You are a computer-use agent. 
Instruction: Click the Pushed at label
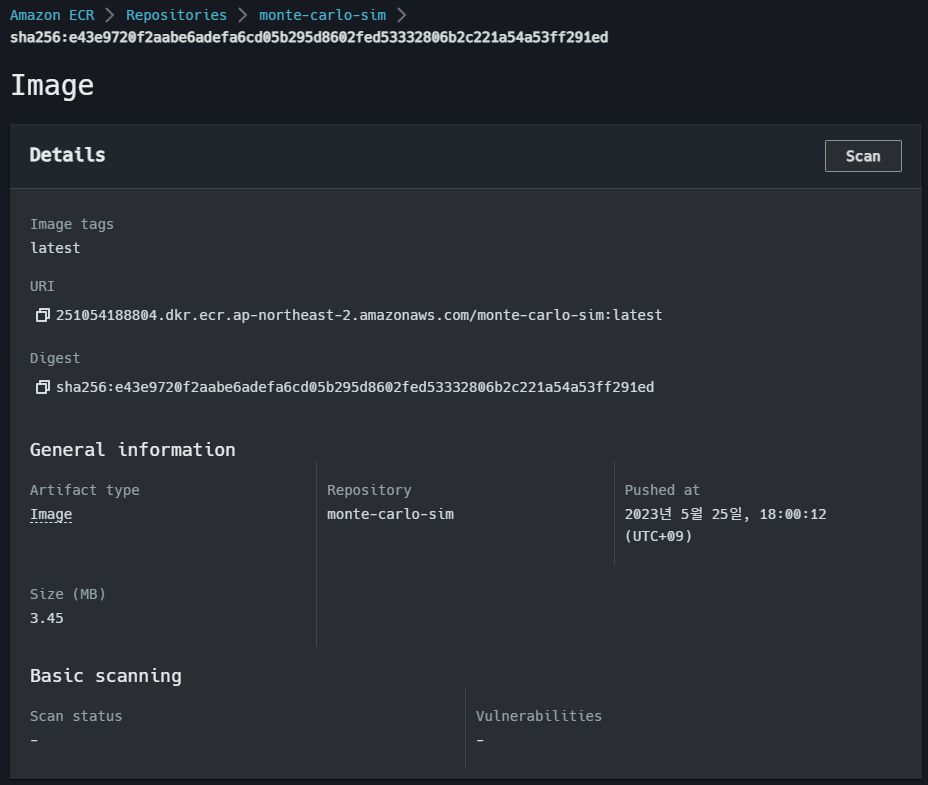coord(662,490)
